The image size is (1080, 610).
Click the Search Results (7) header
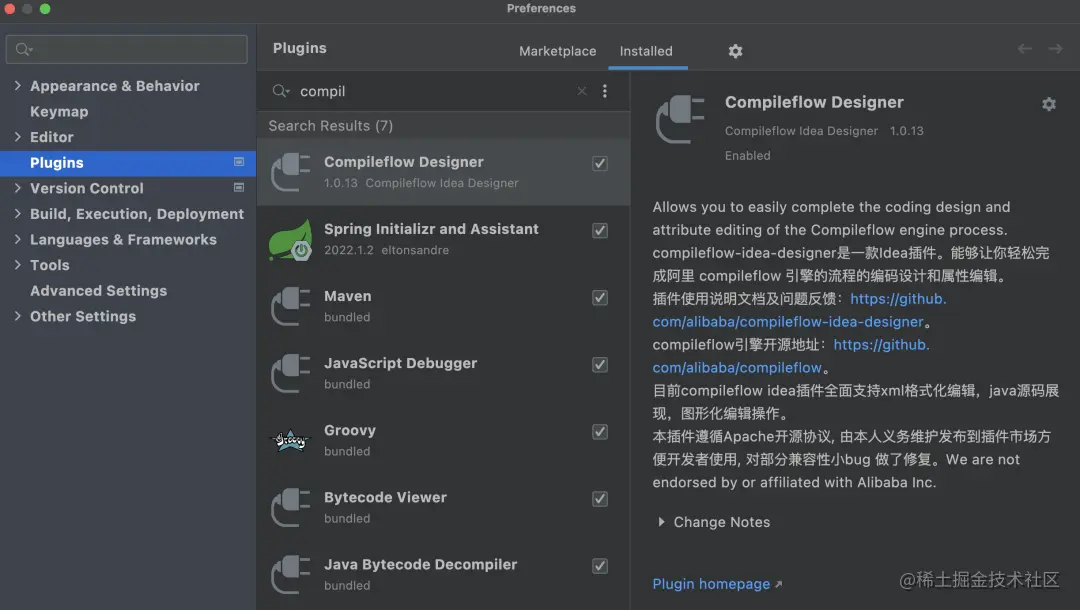331,126
